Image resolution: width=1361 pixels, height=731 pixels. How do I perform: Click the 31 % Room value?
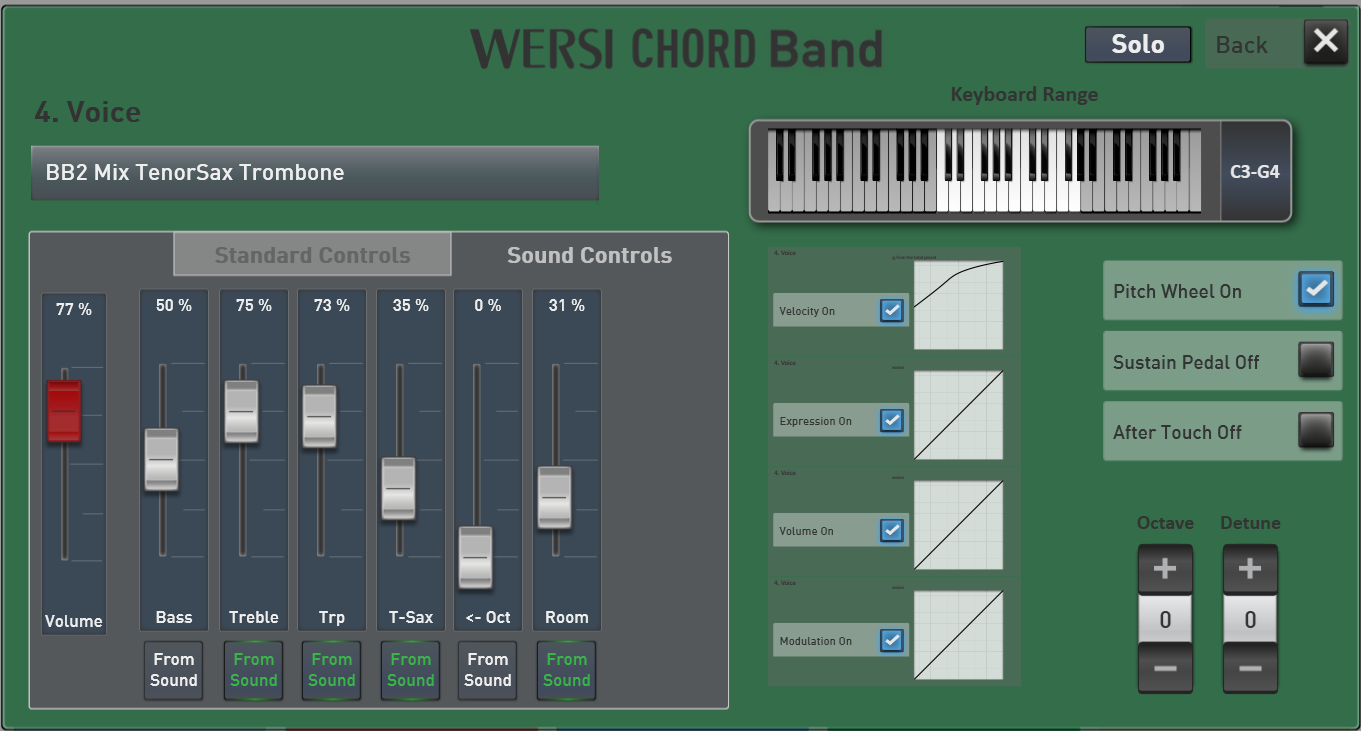pyautogui.click(x=567, y=306)
